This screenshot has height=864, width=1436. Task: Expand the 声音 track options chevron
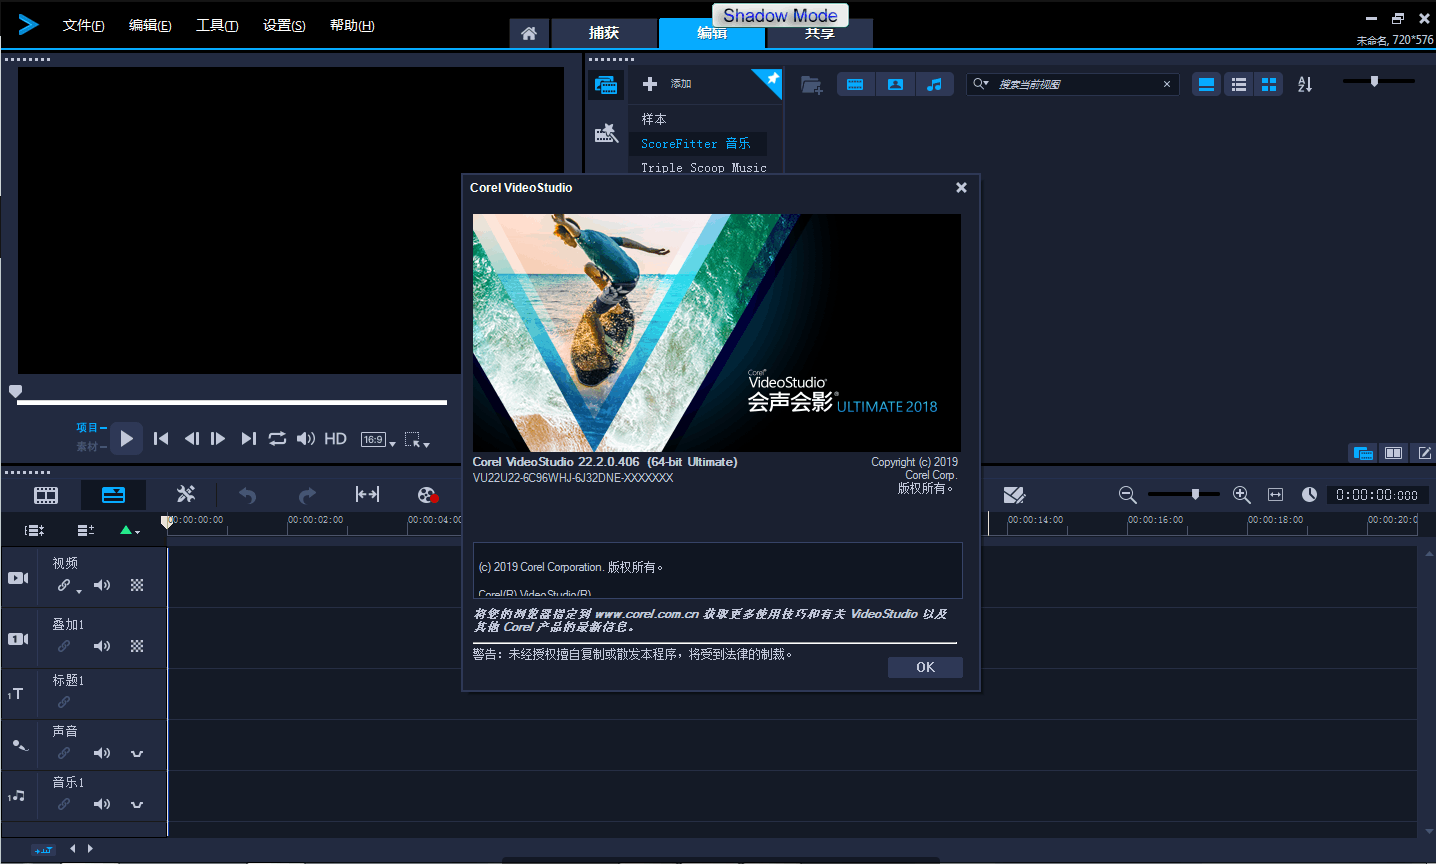pyautogui.click(x=137, y=753)
